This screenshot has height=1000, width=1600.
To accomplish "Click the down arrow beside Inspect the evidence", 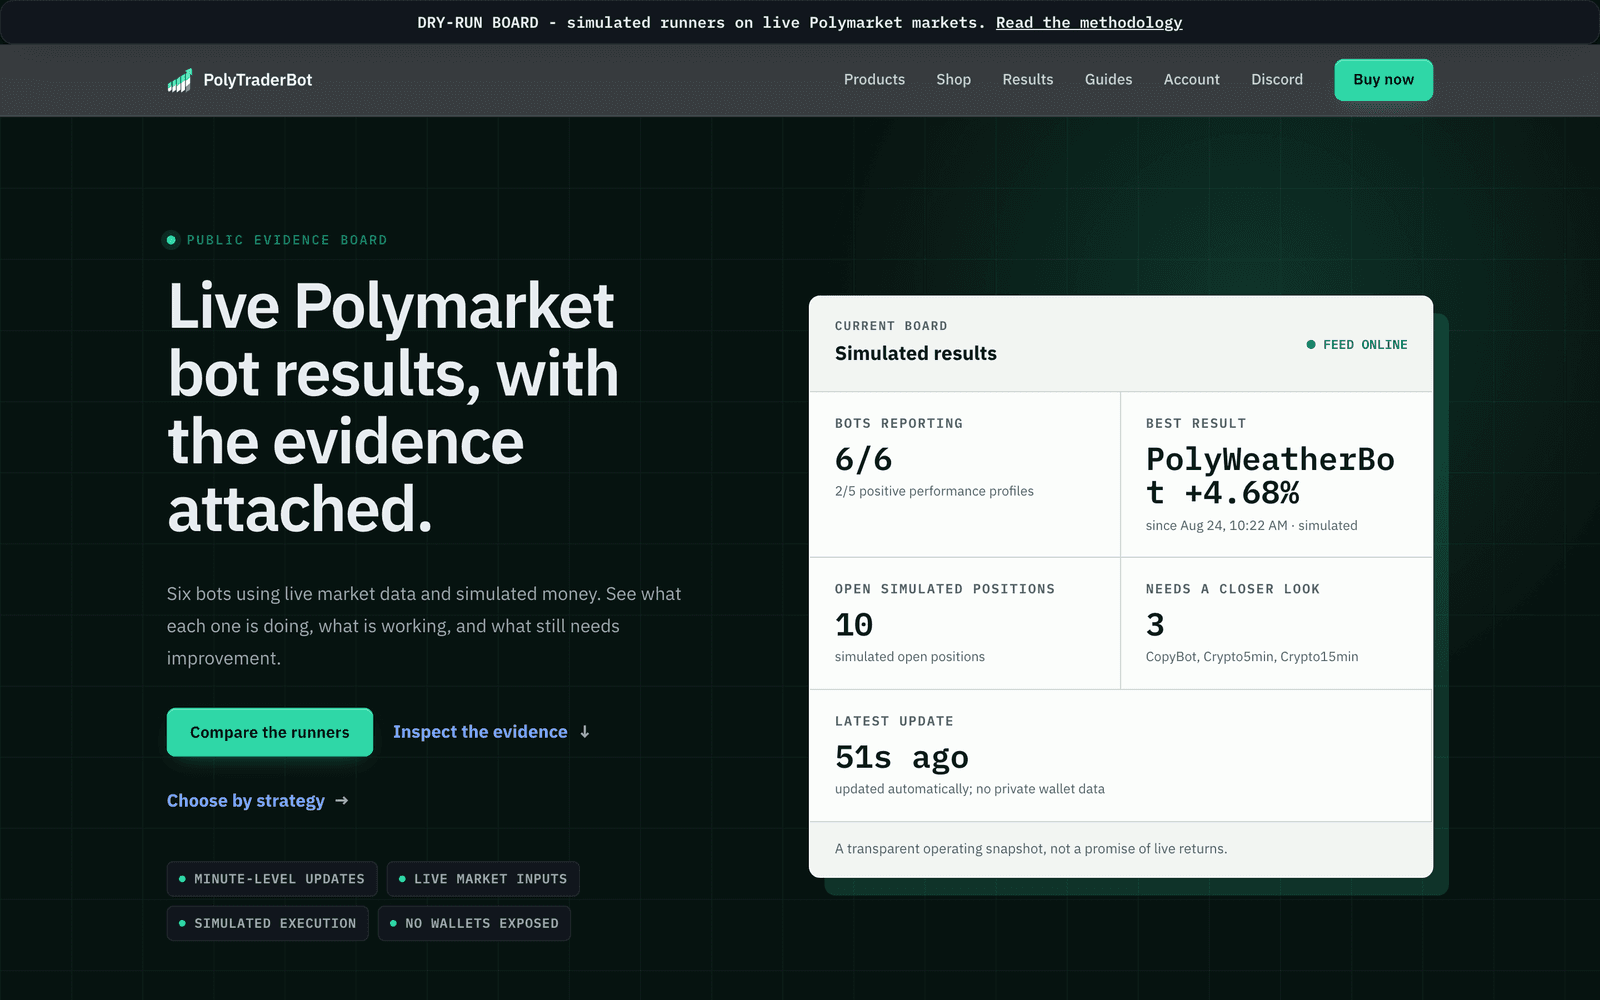I will pyautogui.click(x=585, y=732).
